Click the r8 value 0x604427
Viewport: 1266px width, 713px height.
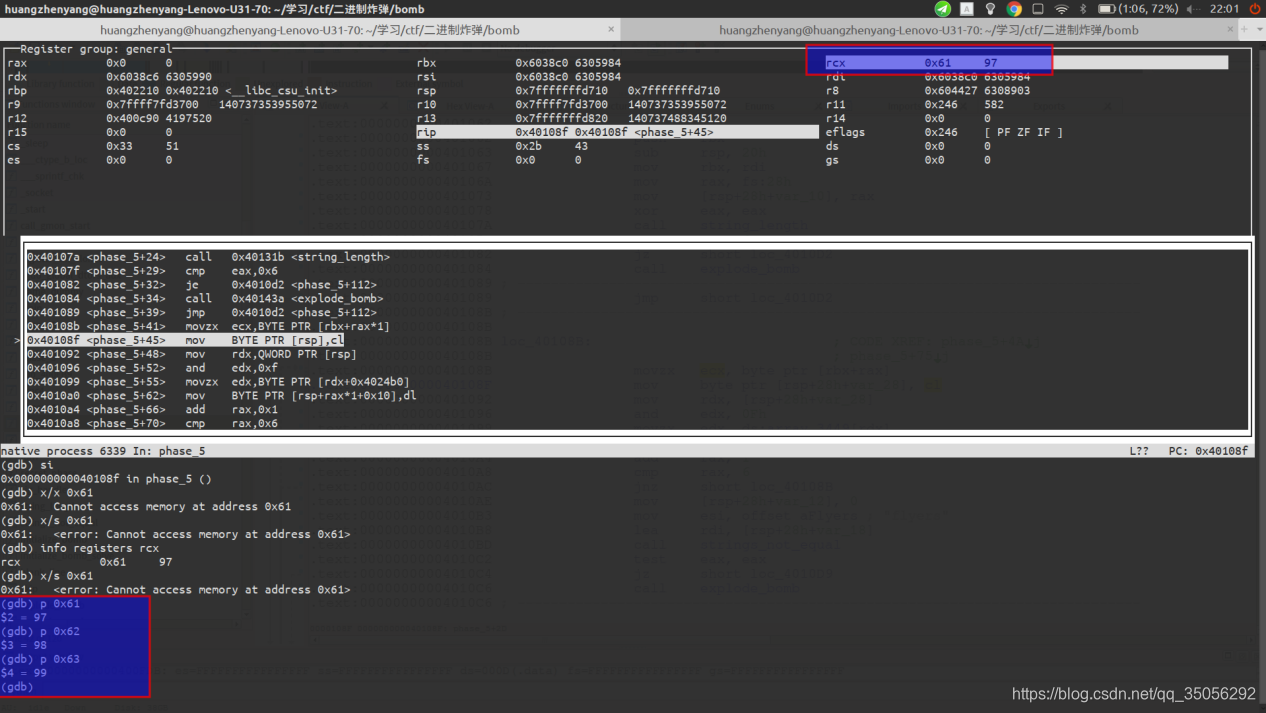(951, 91)
